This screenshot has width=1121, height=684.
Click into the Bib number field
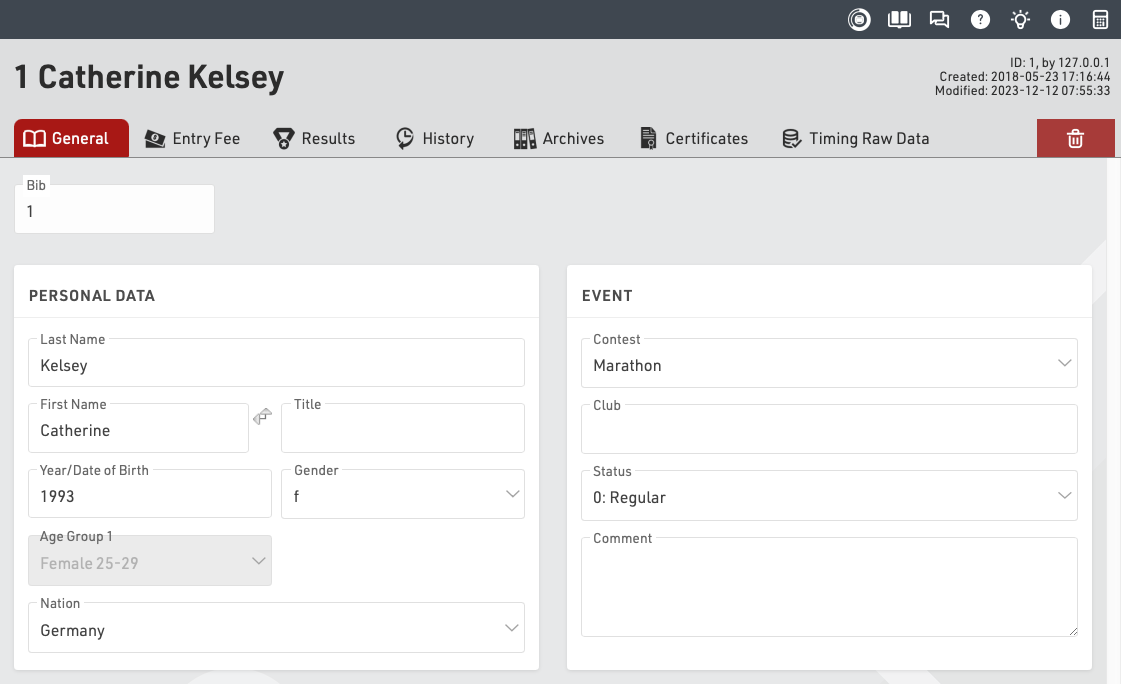[114, 211]
